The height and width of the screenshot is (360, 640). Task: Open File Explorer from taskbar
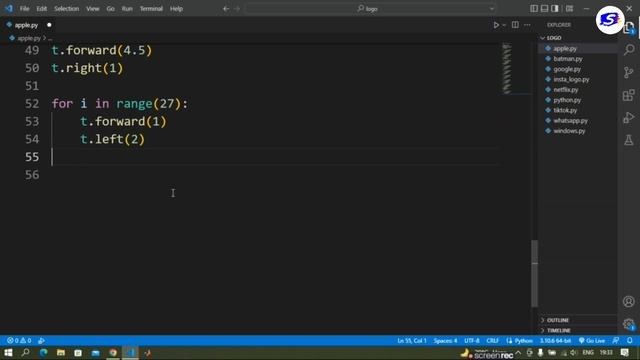tap(61, 353)
